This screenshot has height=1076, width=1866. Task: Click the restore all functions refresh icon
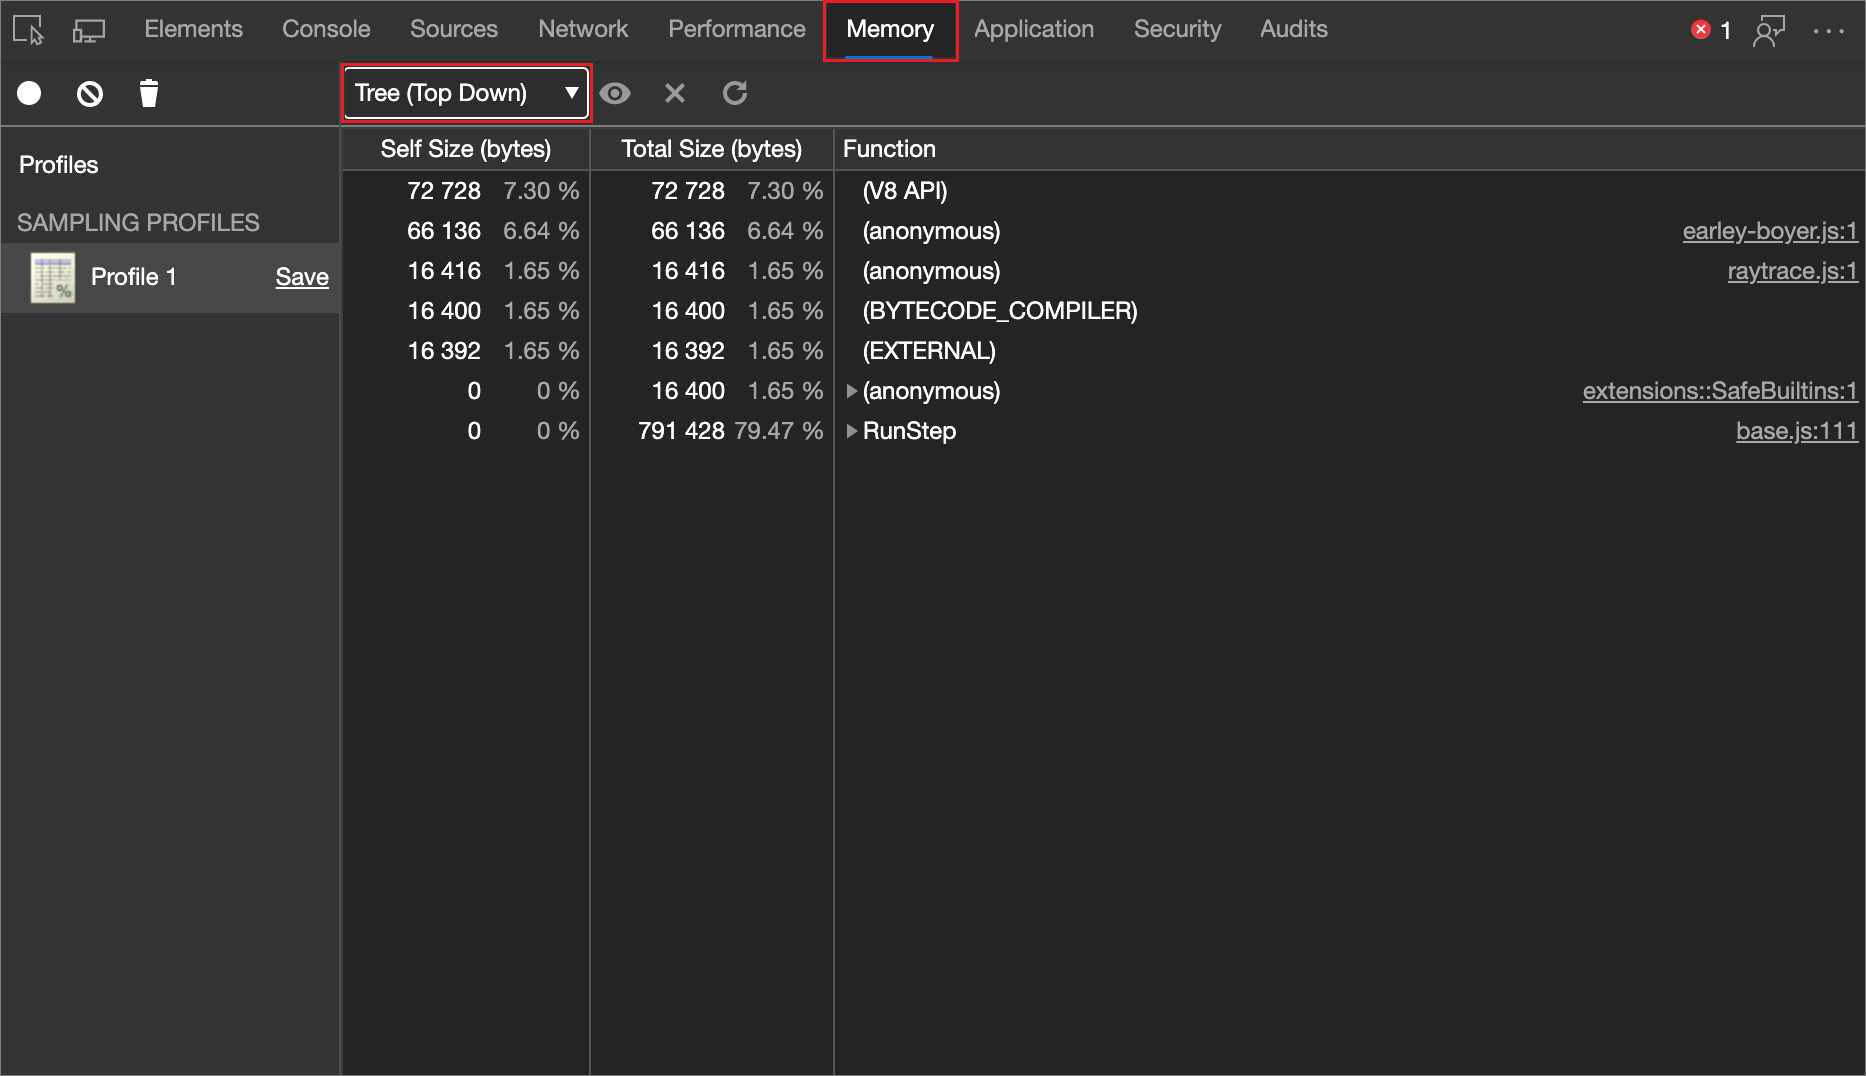735,93
